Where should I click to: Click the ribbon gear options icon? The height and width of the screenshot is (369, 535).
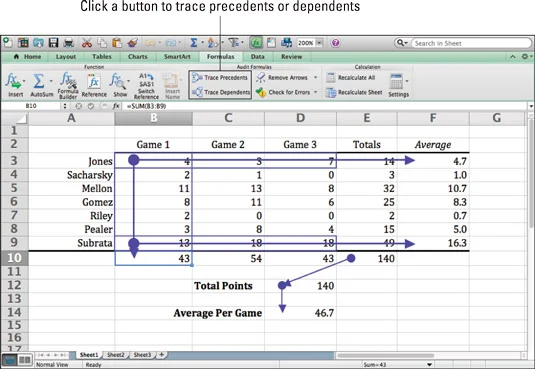(x=526, y=57)
